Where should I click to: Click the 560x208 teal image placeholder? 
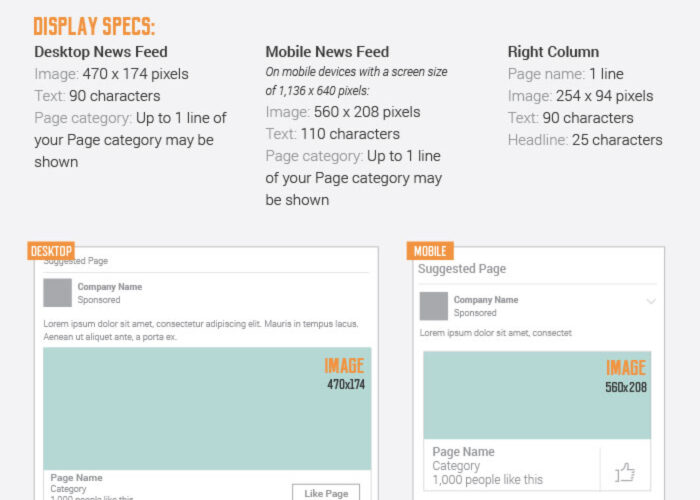(x=537, y=395)
